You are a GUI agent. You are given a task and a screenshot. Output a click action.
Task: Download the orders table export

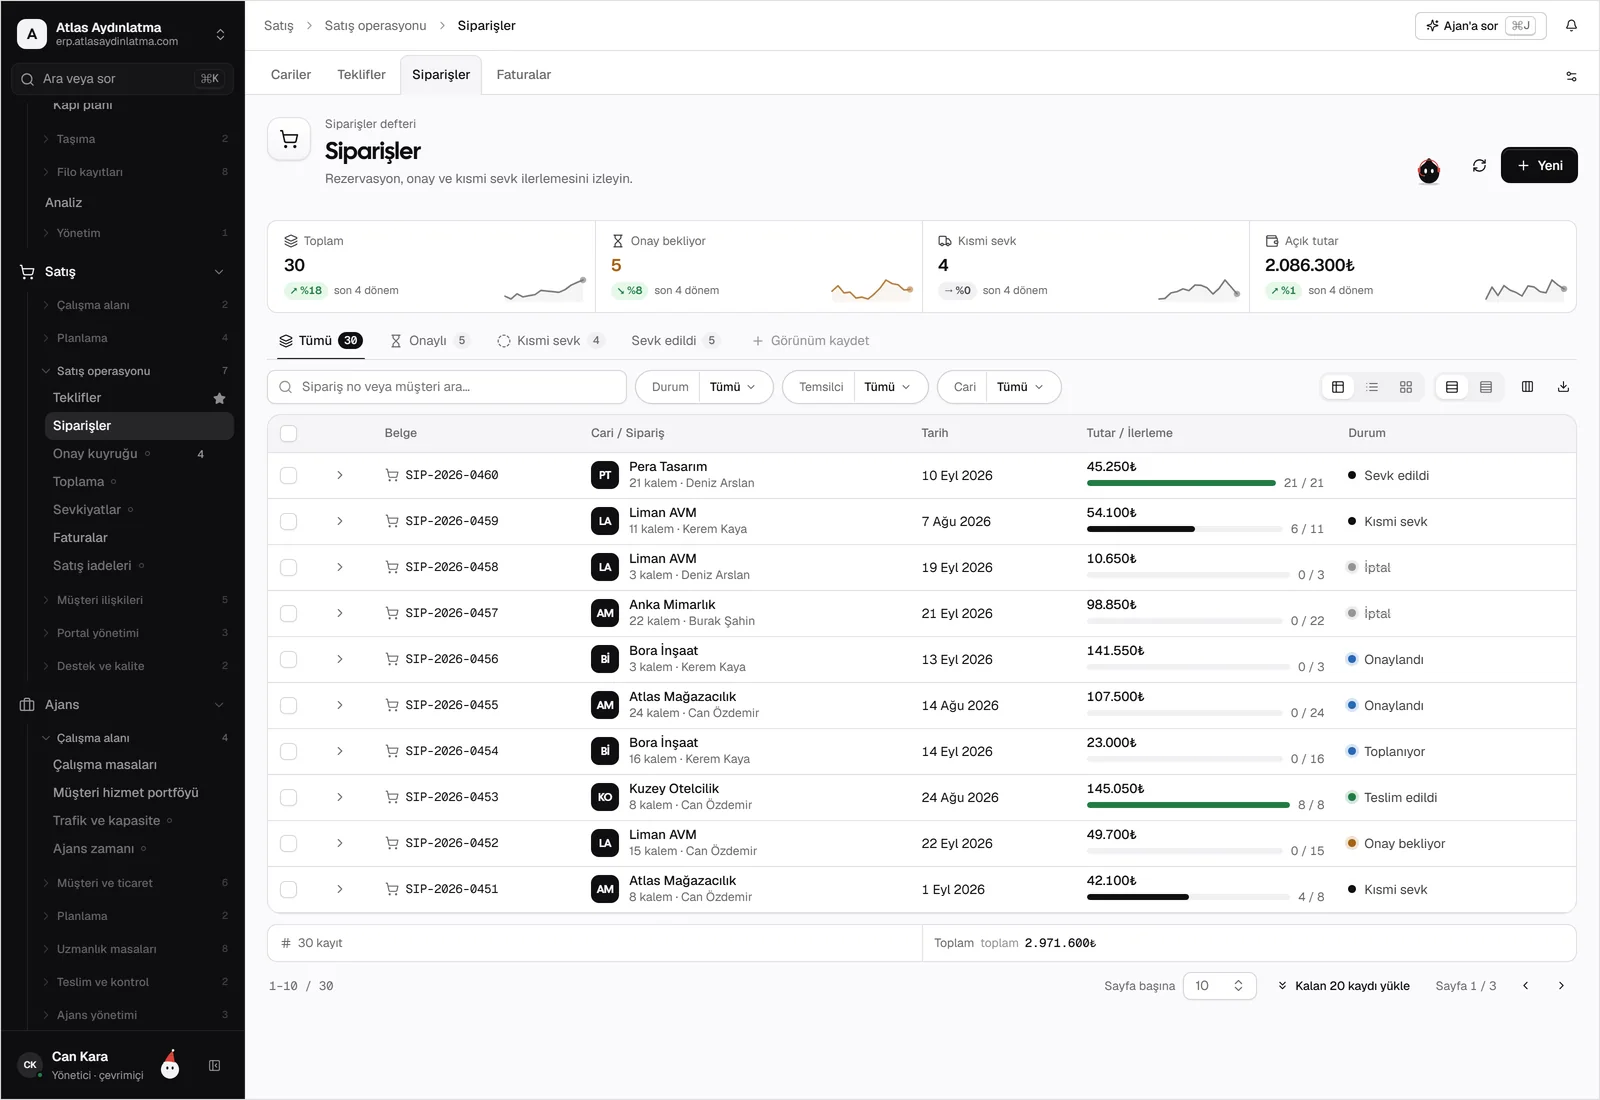tap(1563, 387)
